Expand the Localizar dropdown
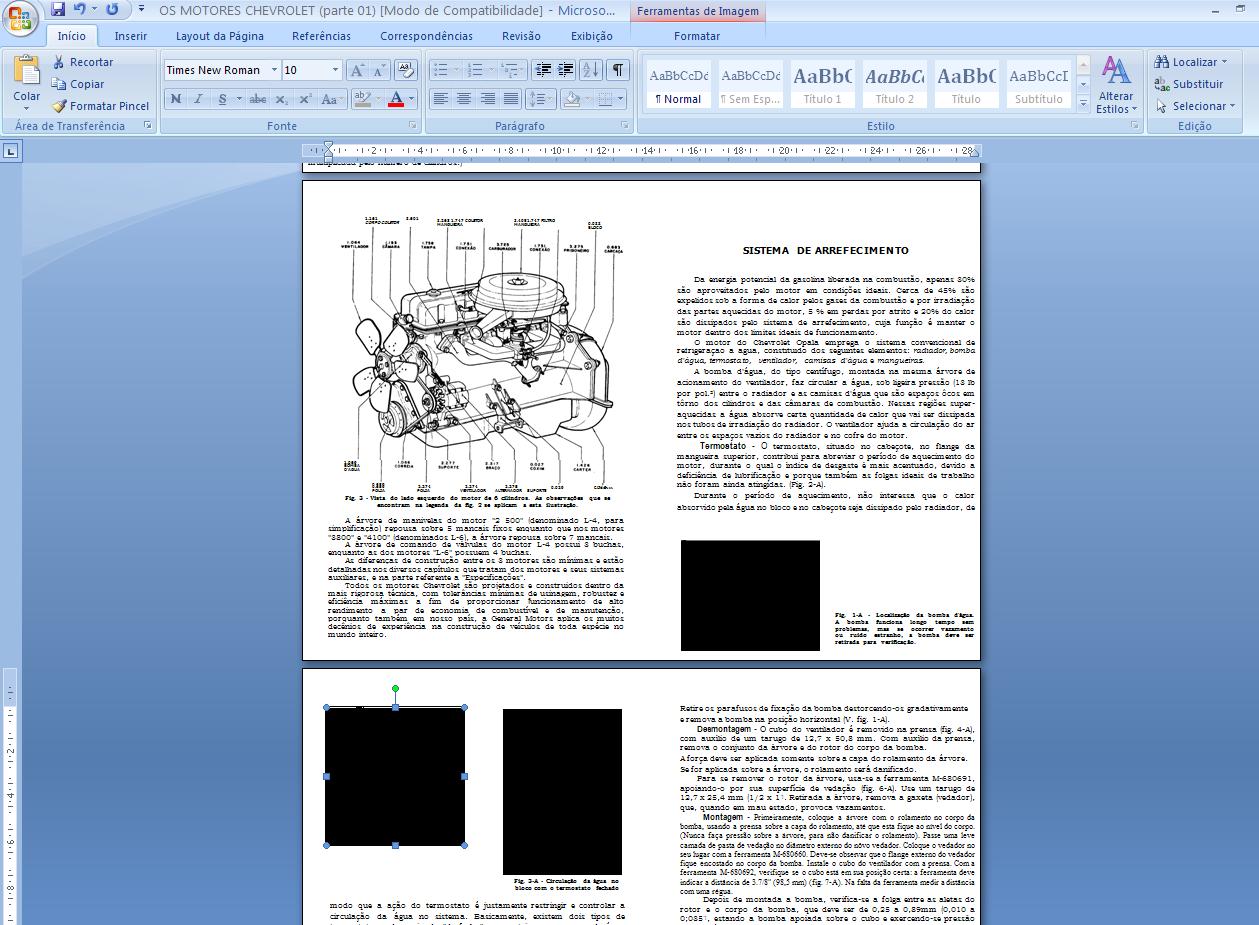 [1225, 62]
